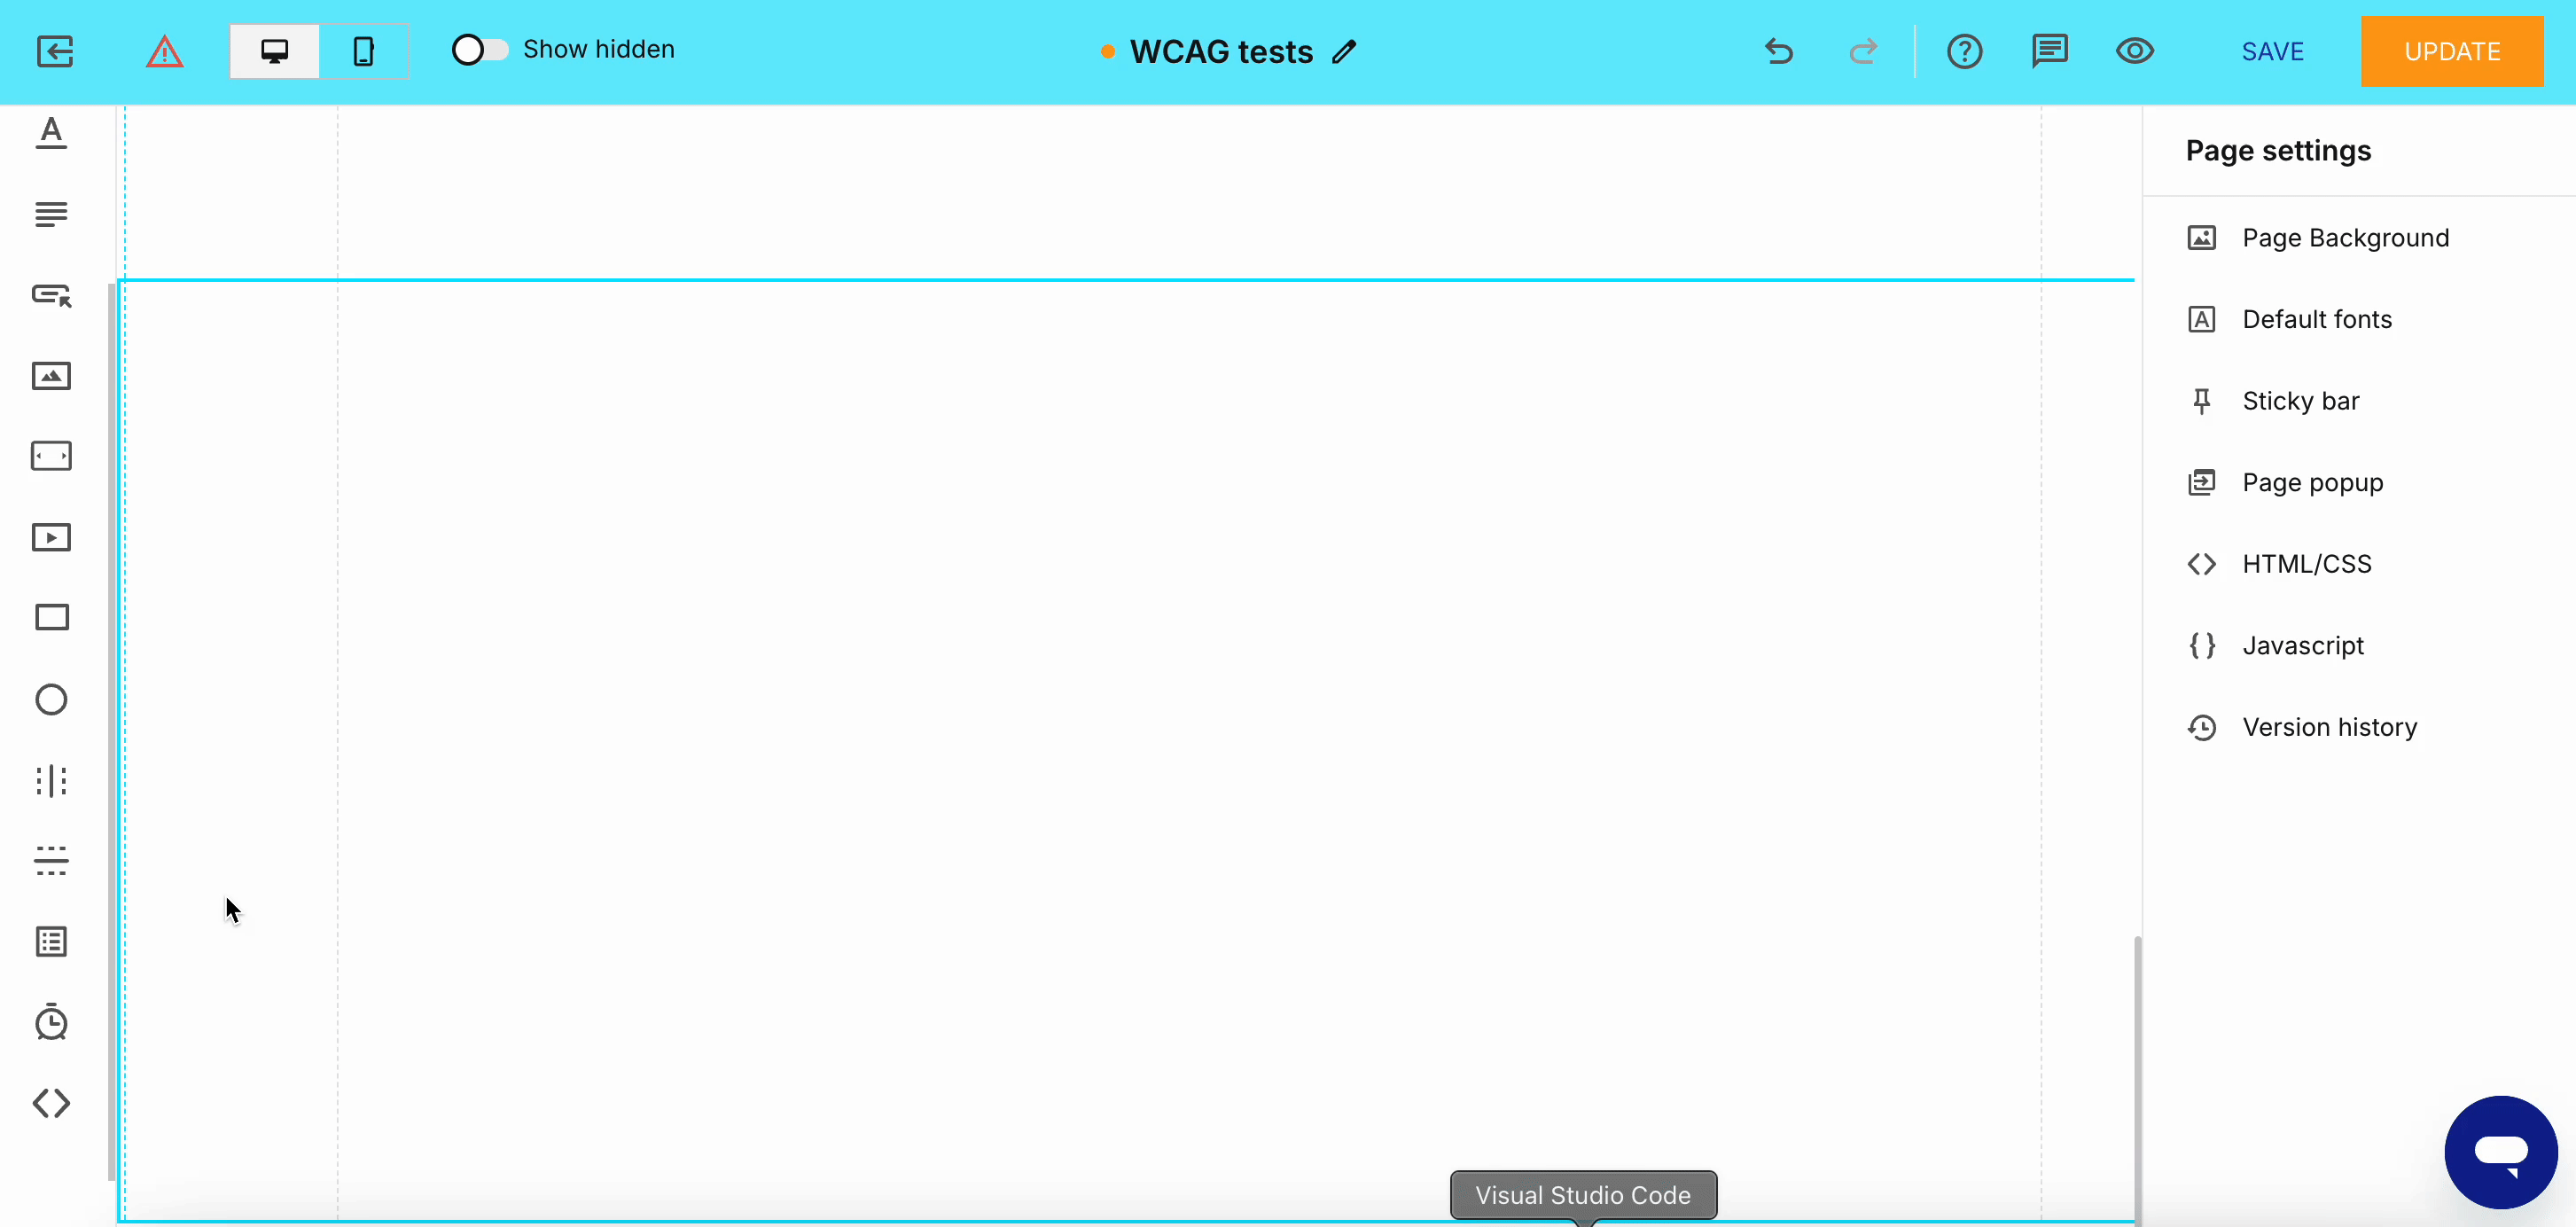Image resolution: width=2576 pixels, height=1227 pixels.
Task: Select the Circle shape widget
Action: coord(51,700)
